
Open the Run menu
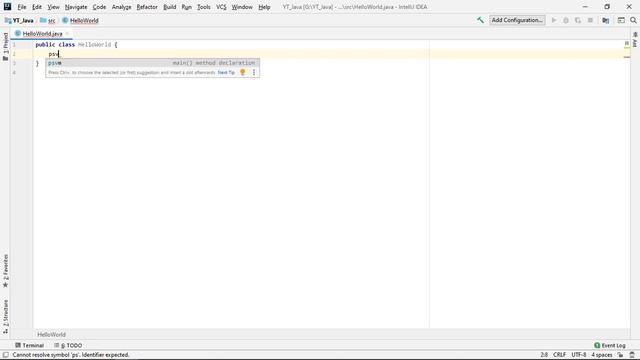[187, 7]
